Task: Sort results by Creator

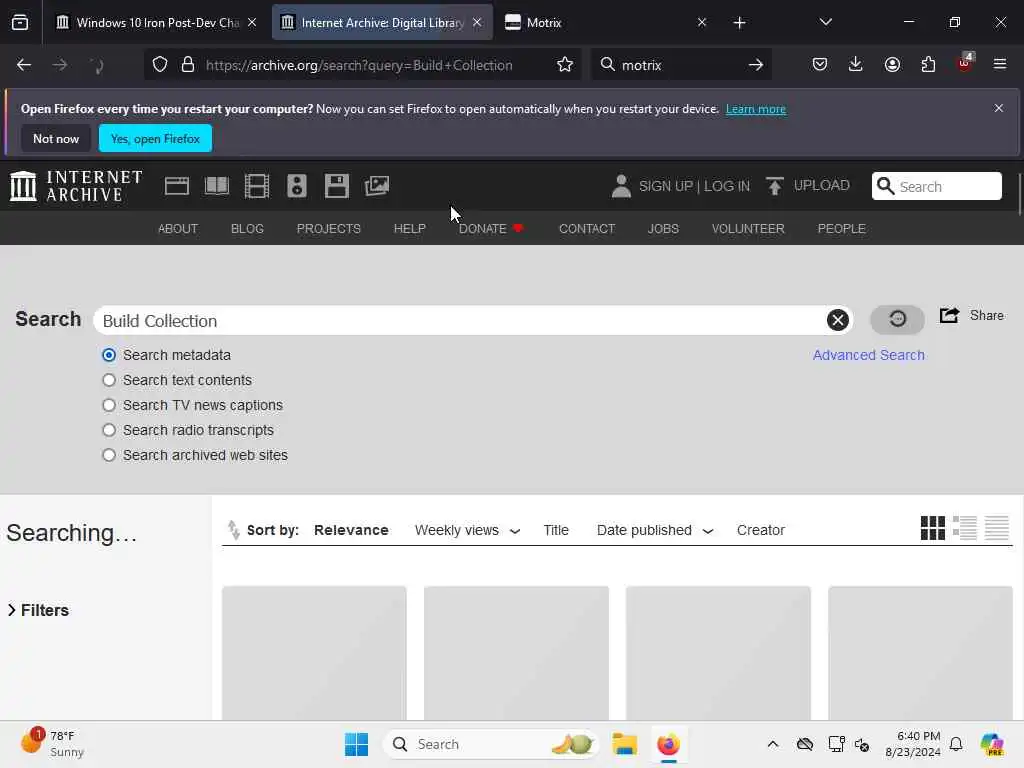Action: (761, 530)
